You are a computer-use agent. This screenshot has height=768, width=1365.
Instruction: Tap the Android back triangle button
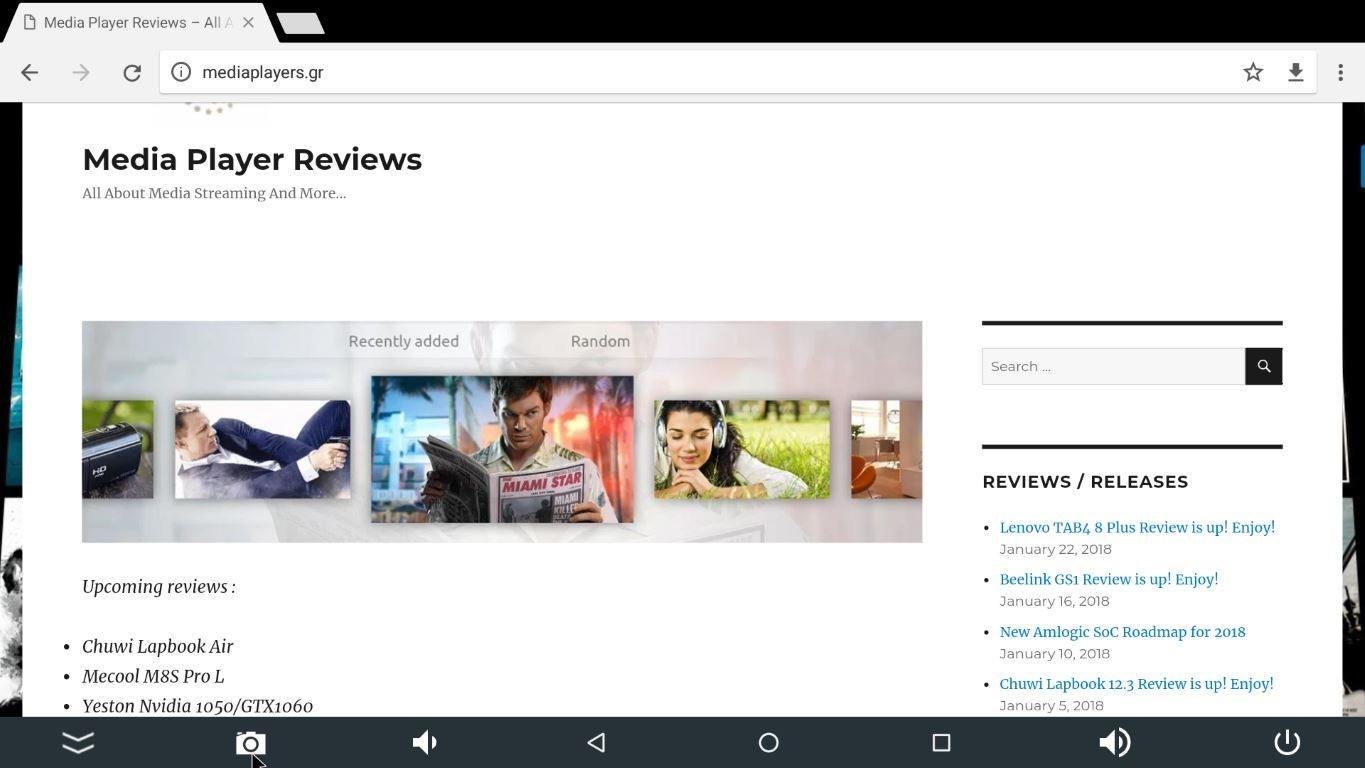coord(596,742)
